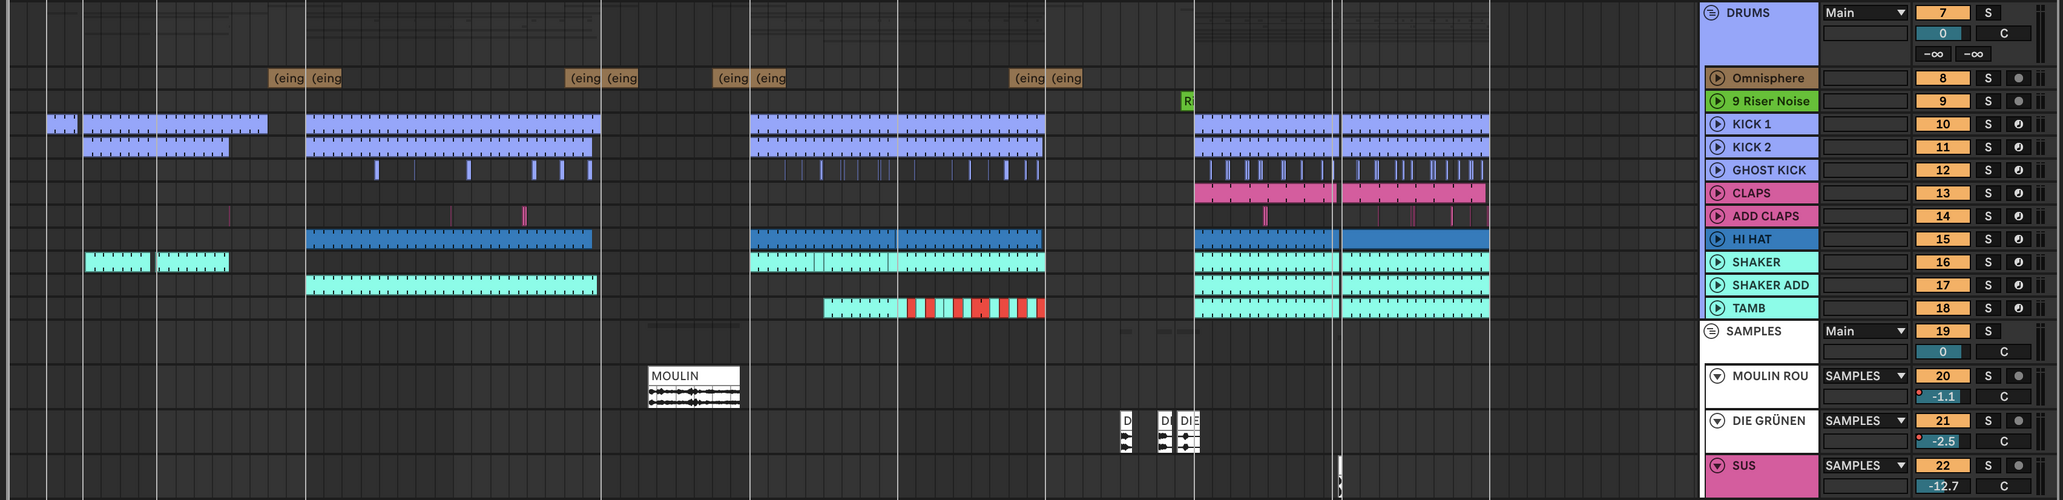Toggle track activator 10 on KICK 1
The width and height of the screenshot is (2063, 500).
click(x=1942, y=124)
